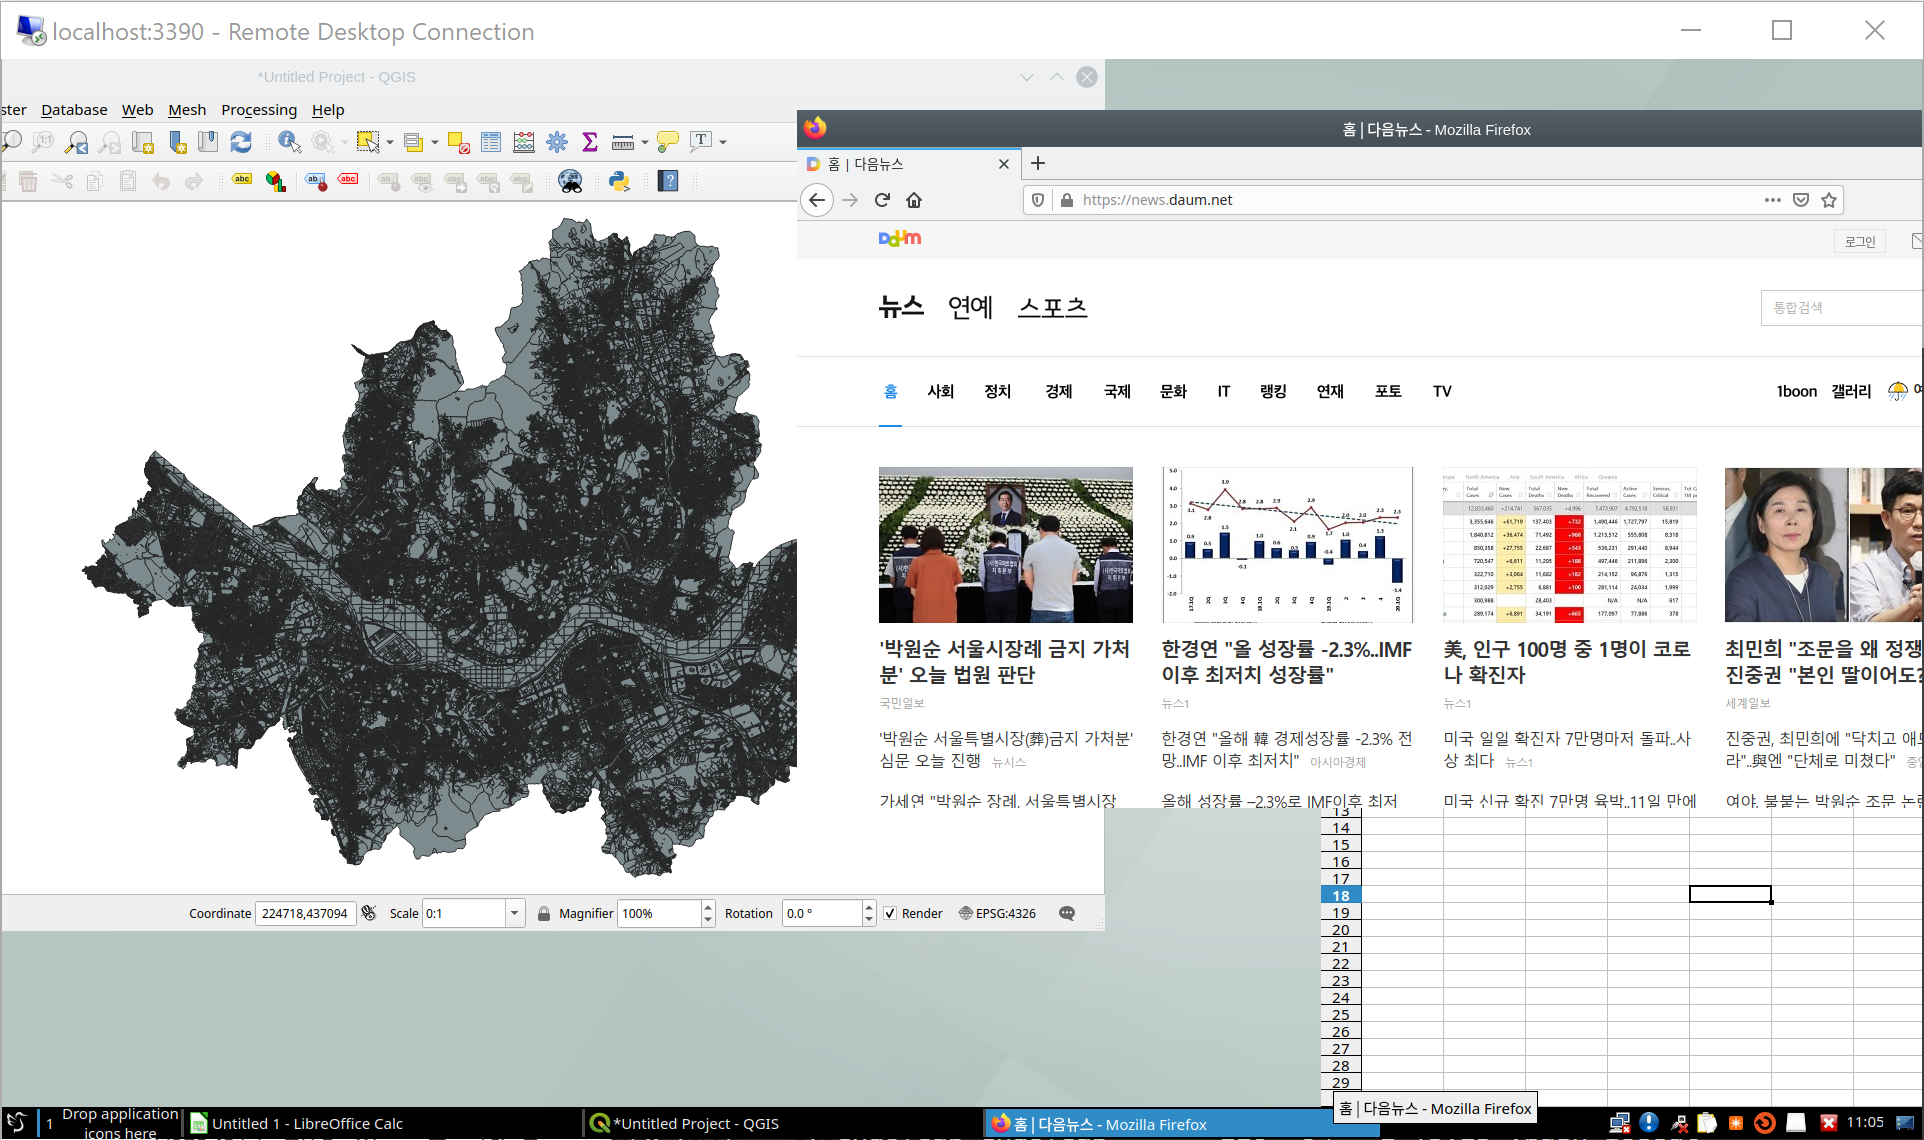The image size is (1924, 1140).
Task: Click the 로그인 button on Daum
Action: (x=1860, y=241)
